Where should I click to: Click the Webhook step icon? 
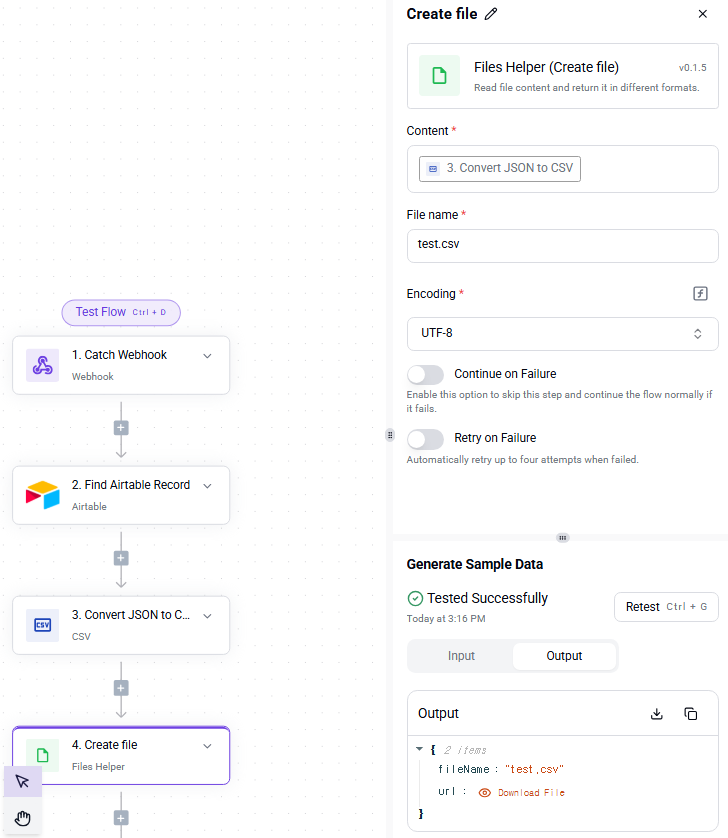(x=43, y=365)
